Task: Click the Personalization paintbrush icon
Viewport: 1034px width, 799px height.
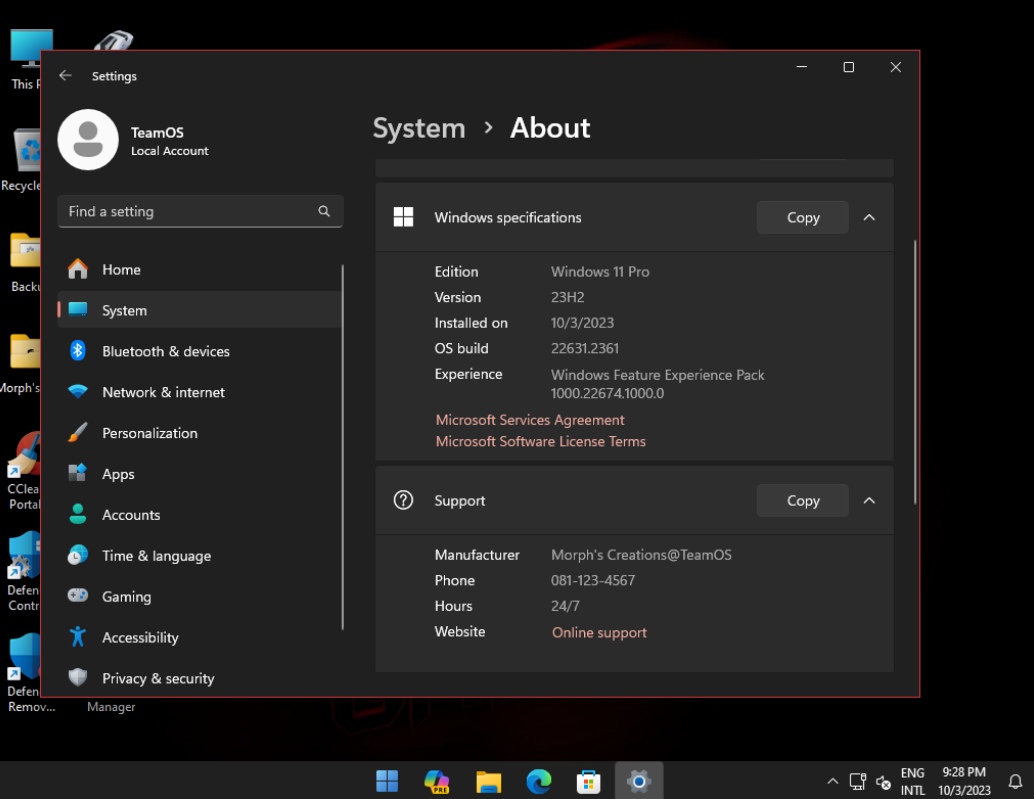Action: tap(78, 432)
